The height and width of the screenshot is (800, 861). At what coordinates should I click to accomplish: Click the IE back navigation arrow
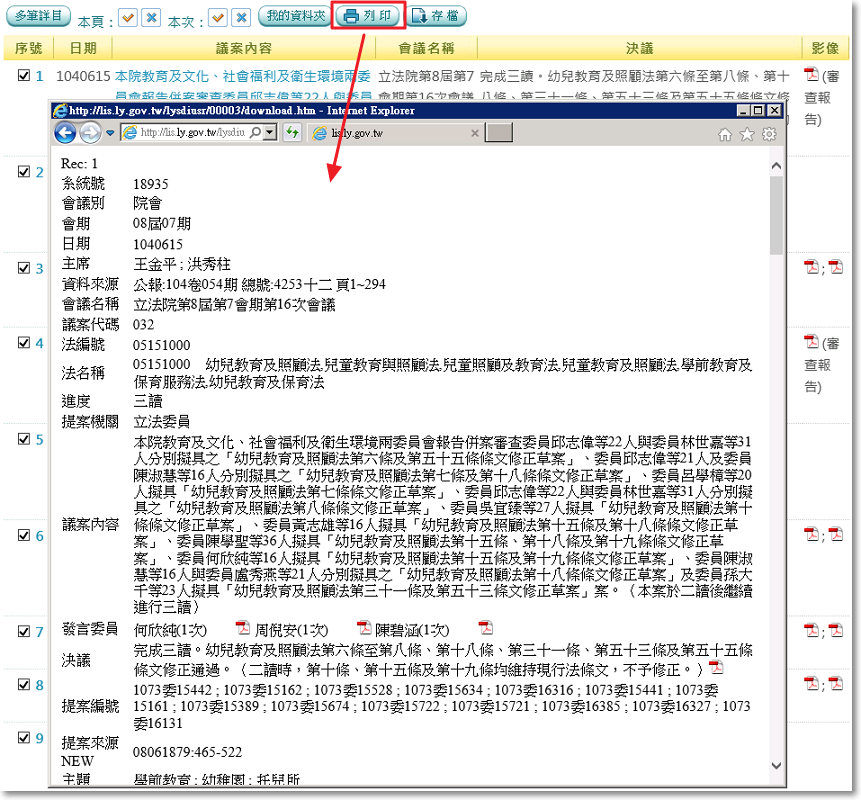tap(66, 133)
